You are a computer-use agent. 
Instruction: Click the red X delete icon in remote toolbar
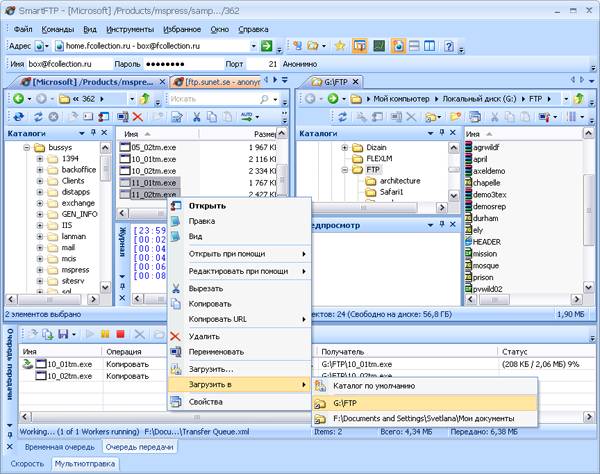pos(138,117)
